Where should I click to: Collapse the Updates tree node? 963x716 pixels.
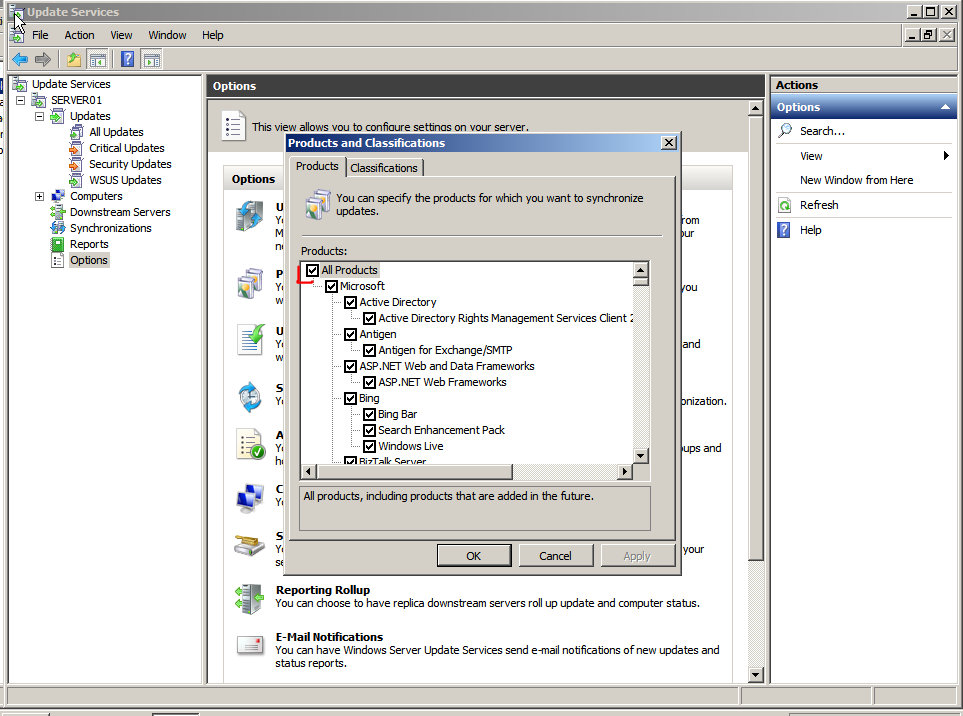coord(39,116)
